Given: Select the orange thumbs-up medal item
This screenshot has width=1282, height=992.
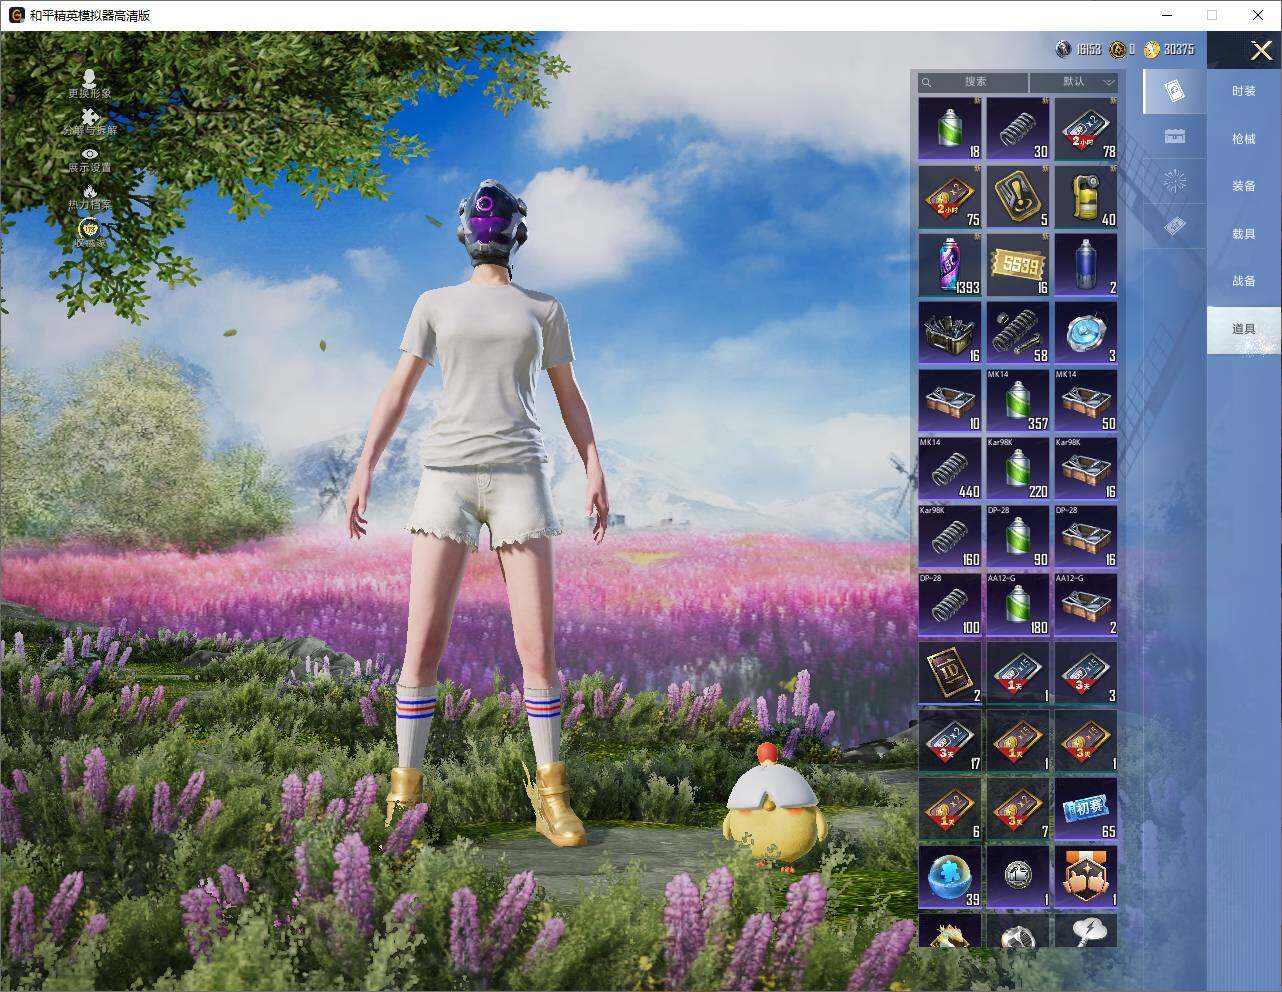Looking at the screenshot, I should click(x=1086, y=877).
